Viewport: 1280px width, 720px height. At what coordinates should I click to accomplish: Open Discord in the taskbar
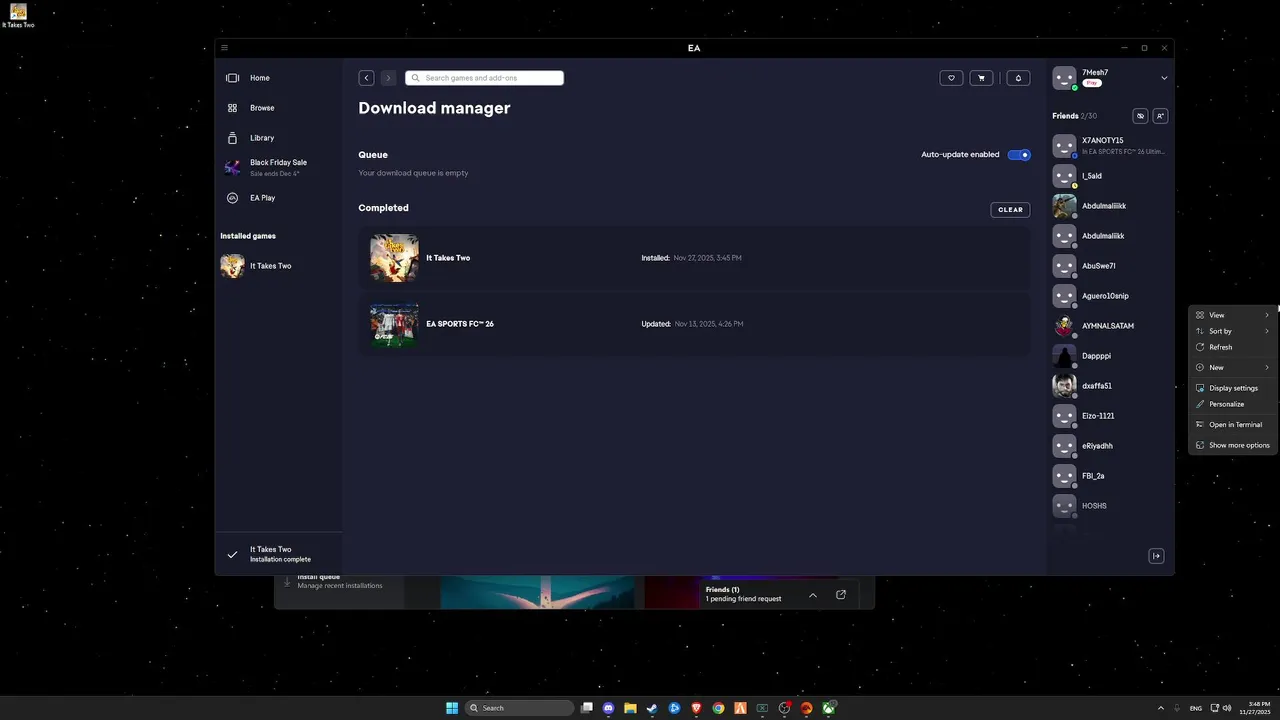tap(608, 708)
